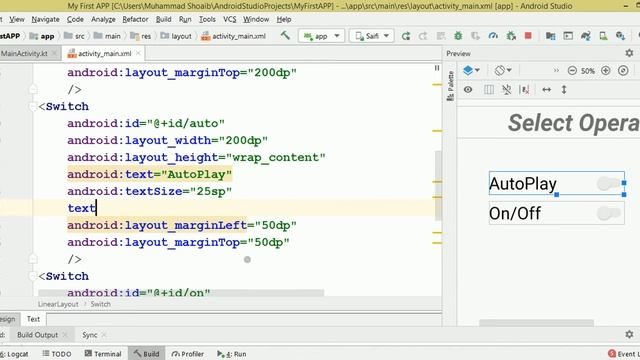Open the Help menu

pos(284,19)
